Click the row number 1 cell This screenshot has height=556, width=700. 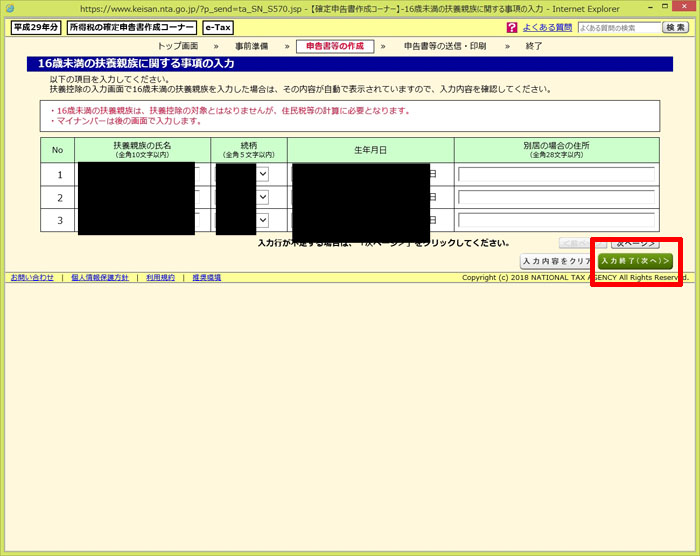point(60,175)
